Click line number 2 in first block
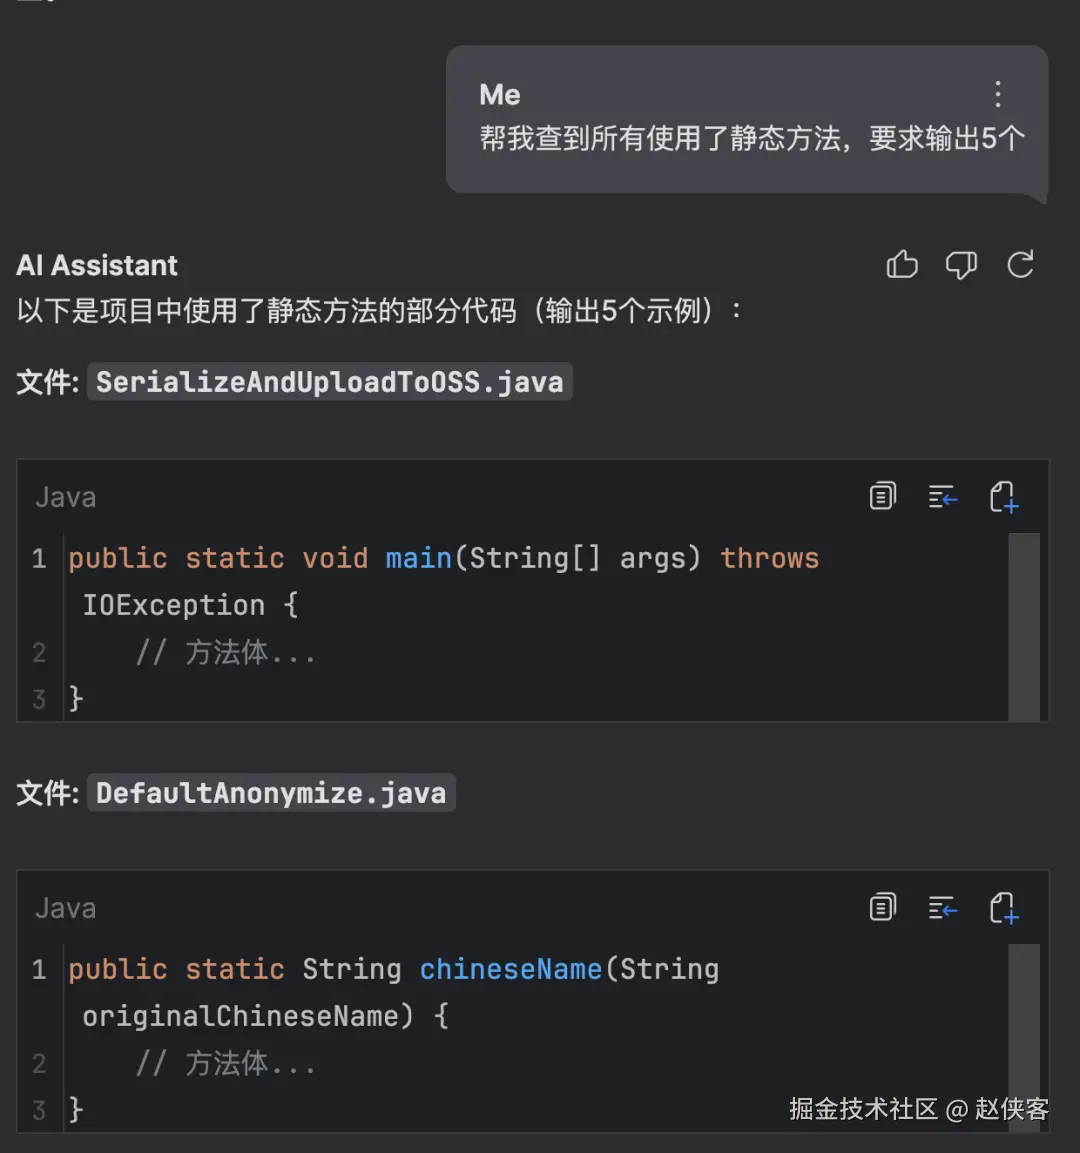 click(39, 652)
